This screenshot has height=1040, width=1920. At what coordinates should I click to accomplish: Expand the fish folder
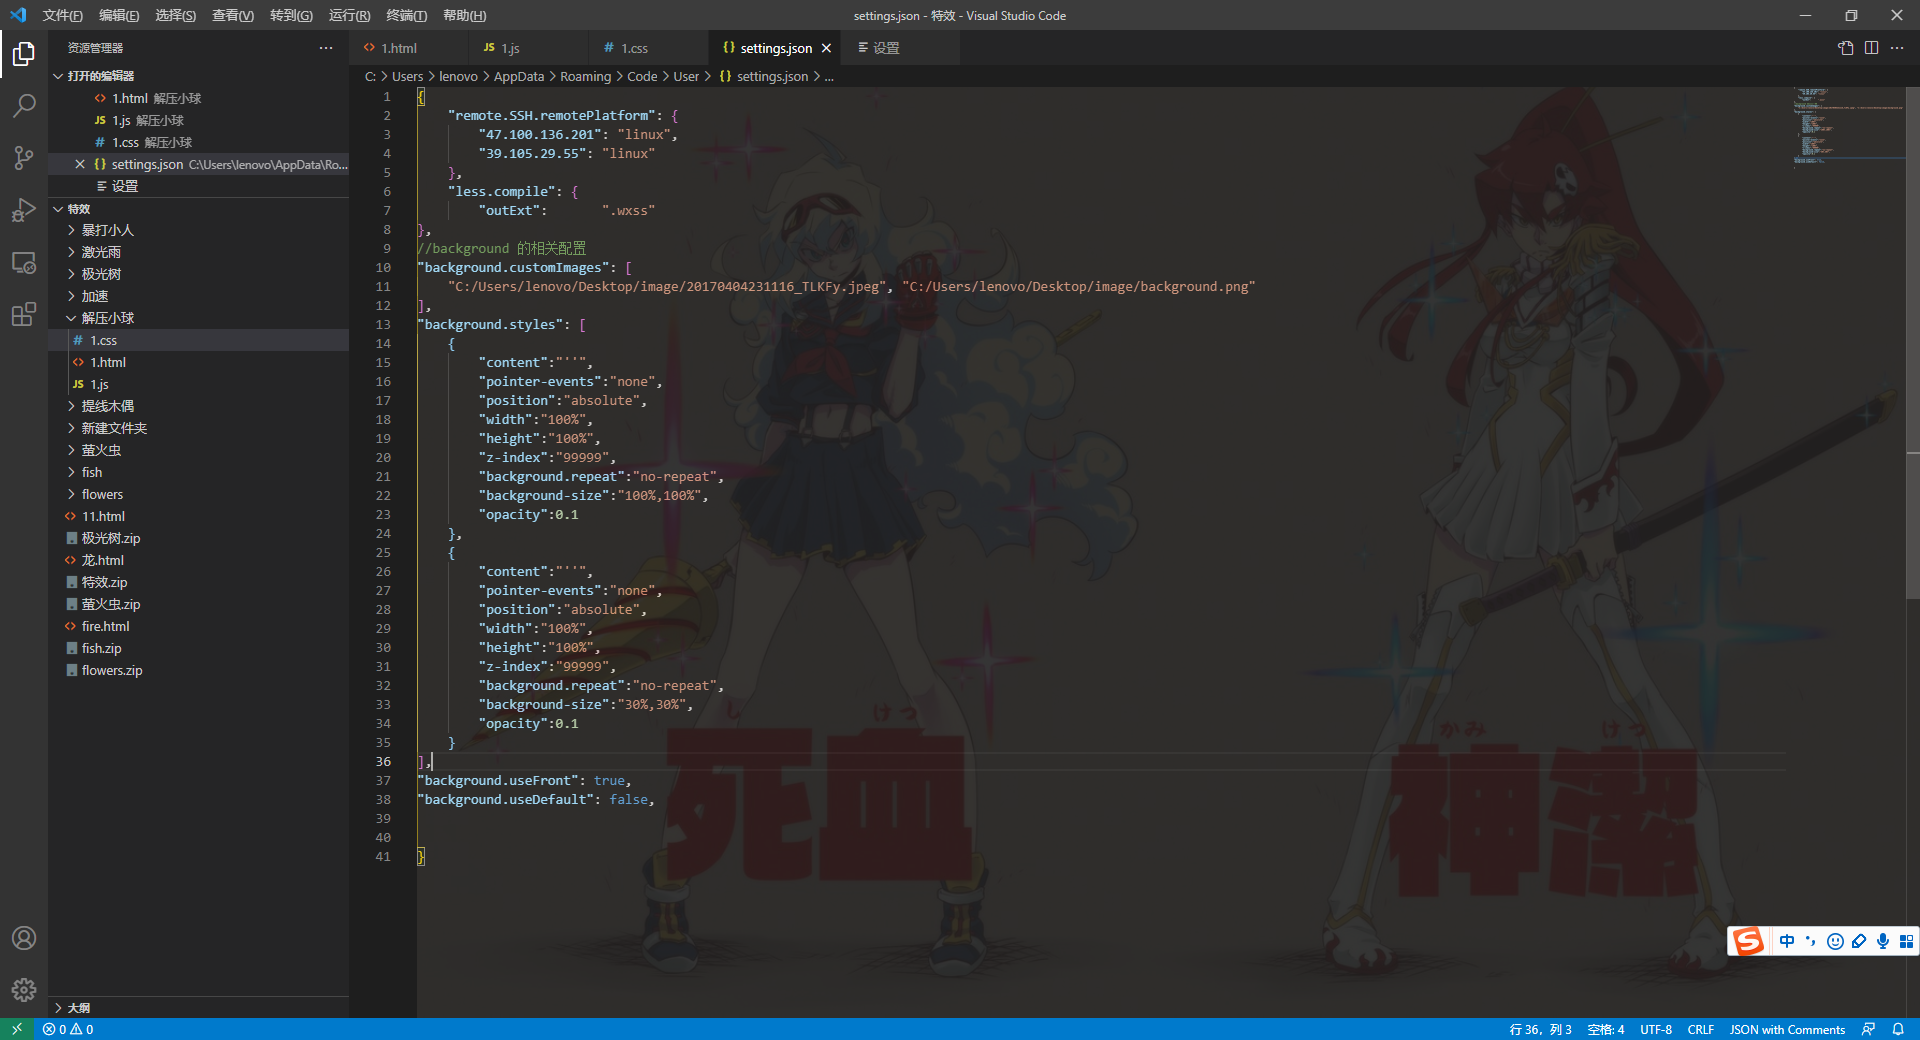pos(198,472)
